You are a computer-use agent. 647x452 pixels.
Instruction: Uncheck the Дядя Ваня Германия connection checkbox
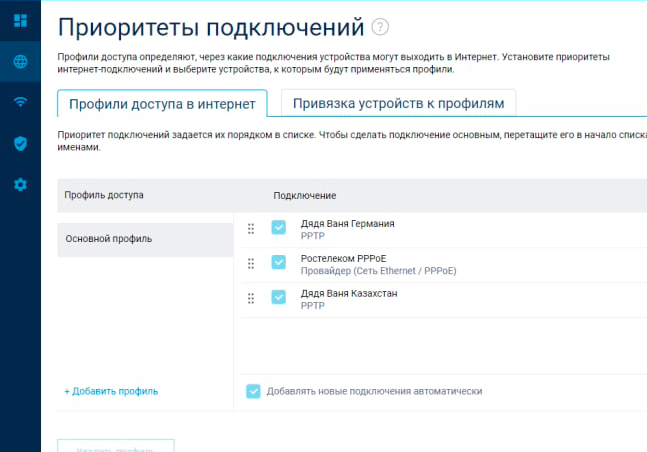pyautogui.click(x=279, y=227)
